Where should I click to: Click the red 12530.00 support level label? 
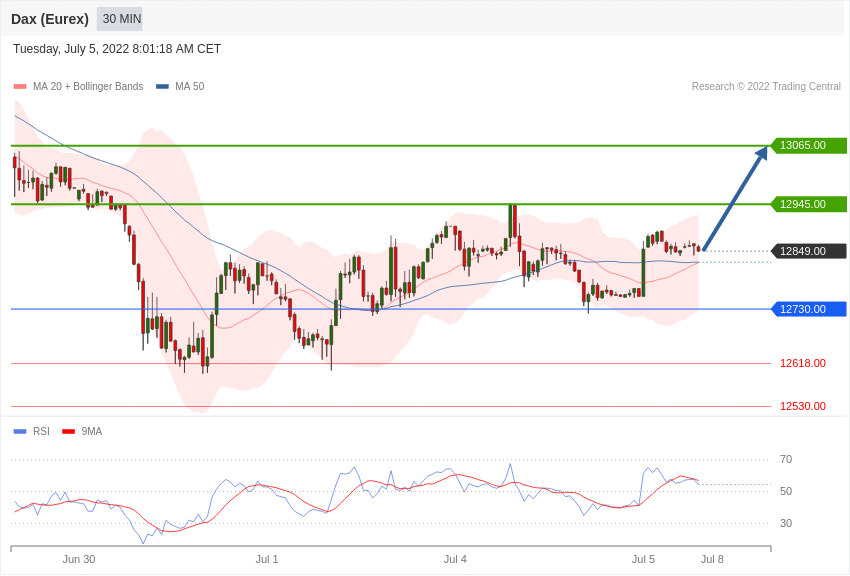pos(802,406)
